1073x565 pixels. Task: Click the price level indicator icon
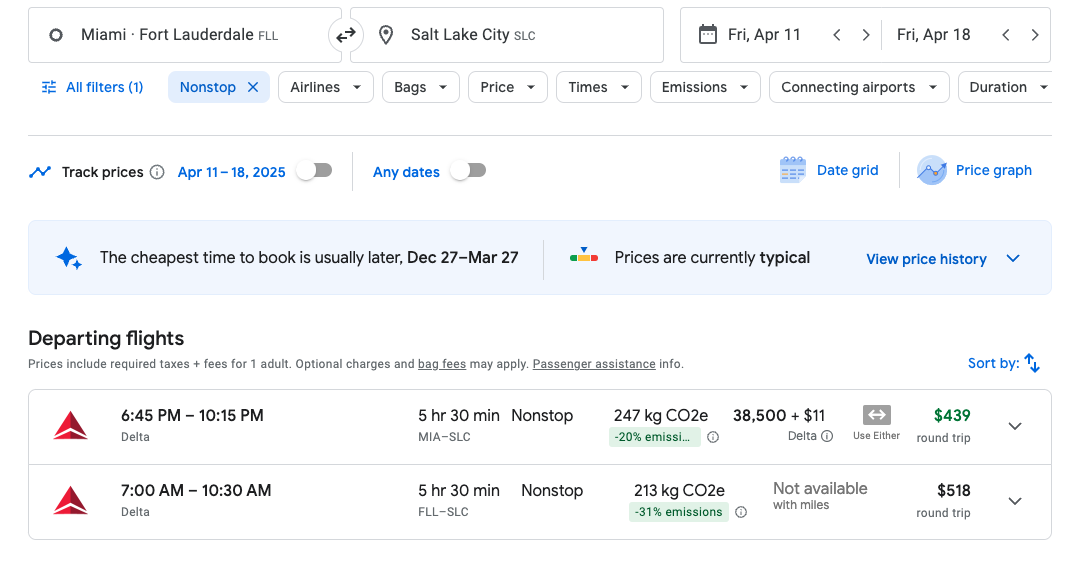point(584,255)
